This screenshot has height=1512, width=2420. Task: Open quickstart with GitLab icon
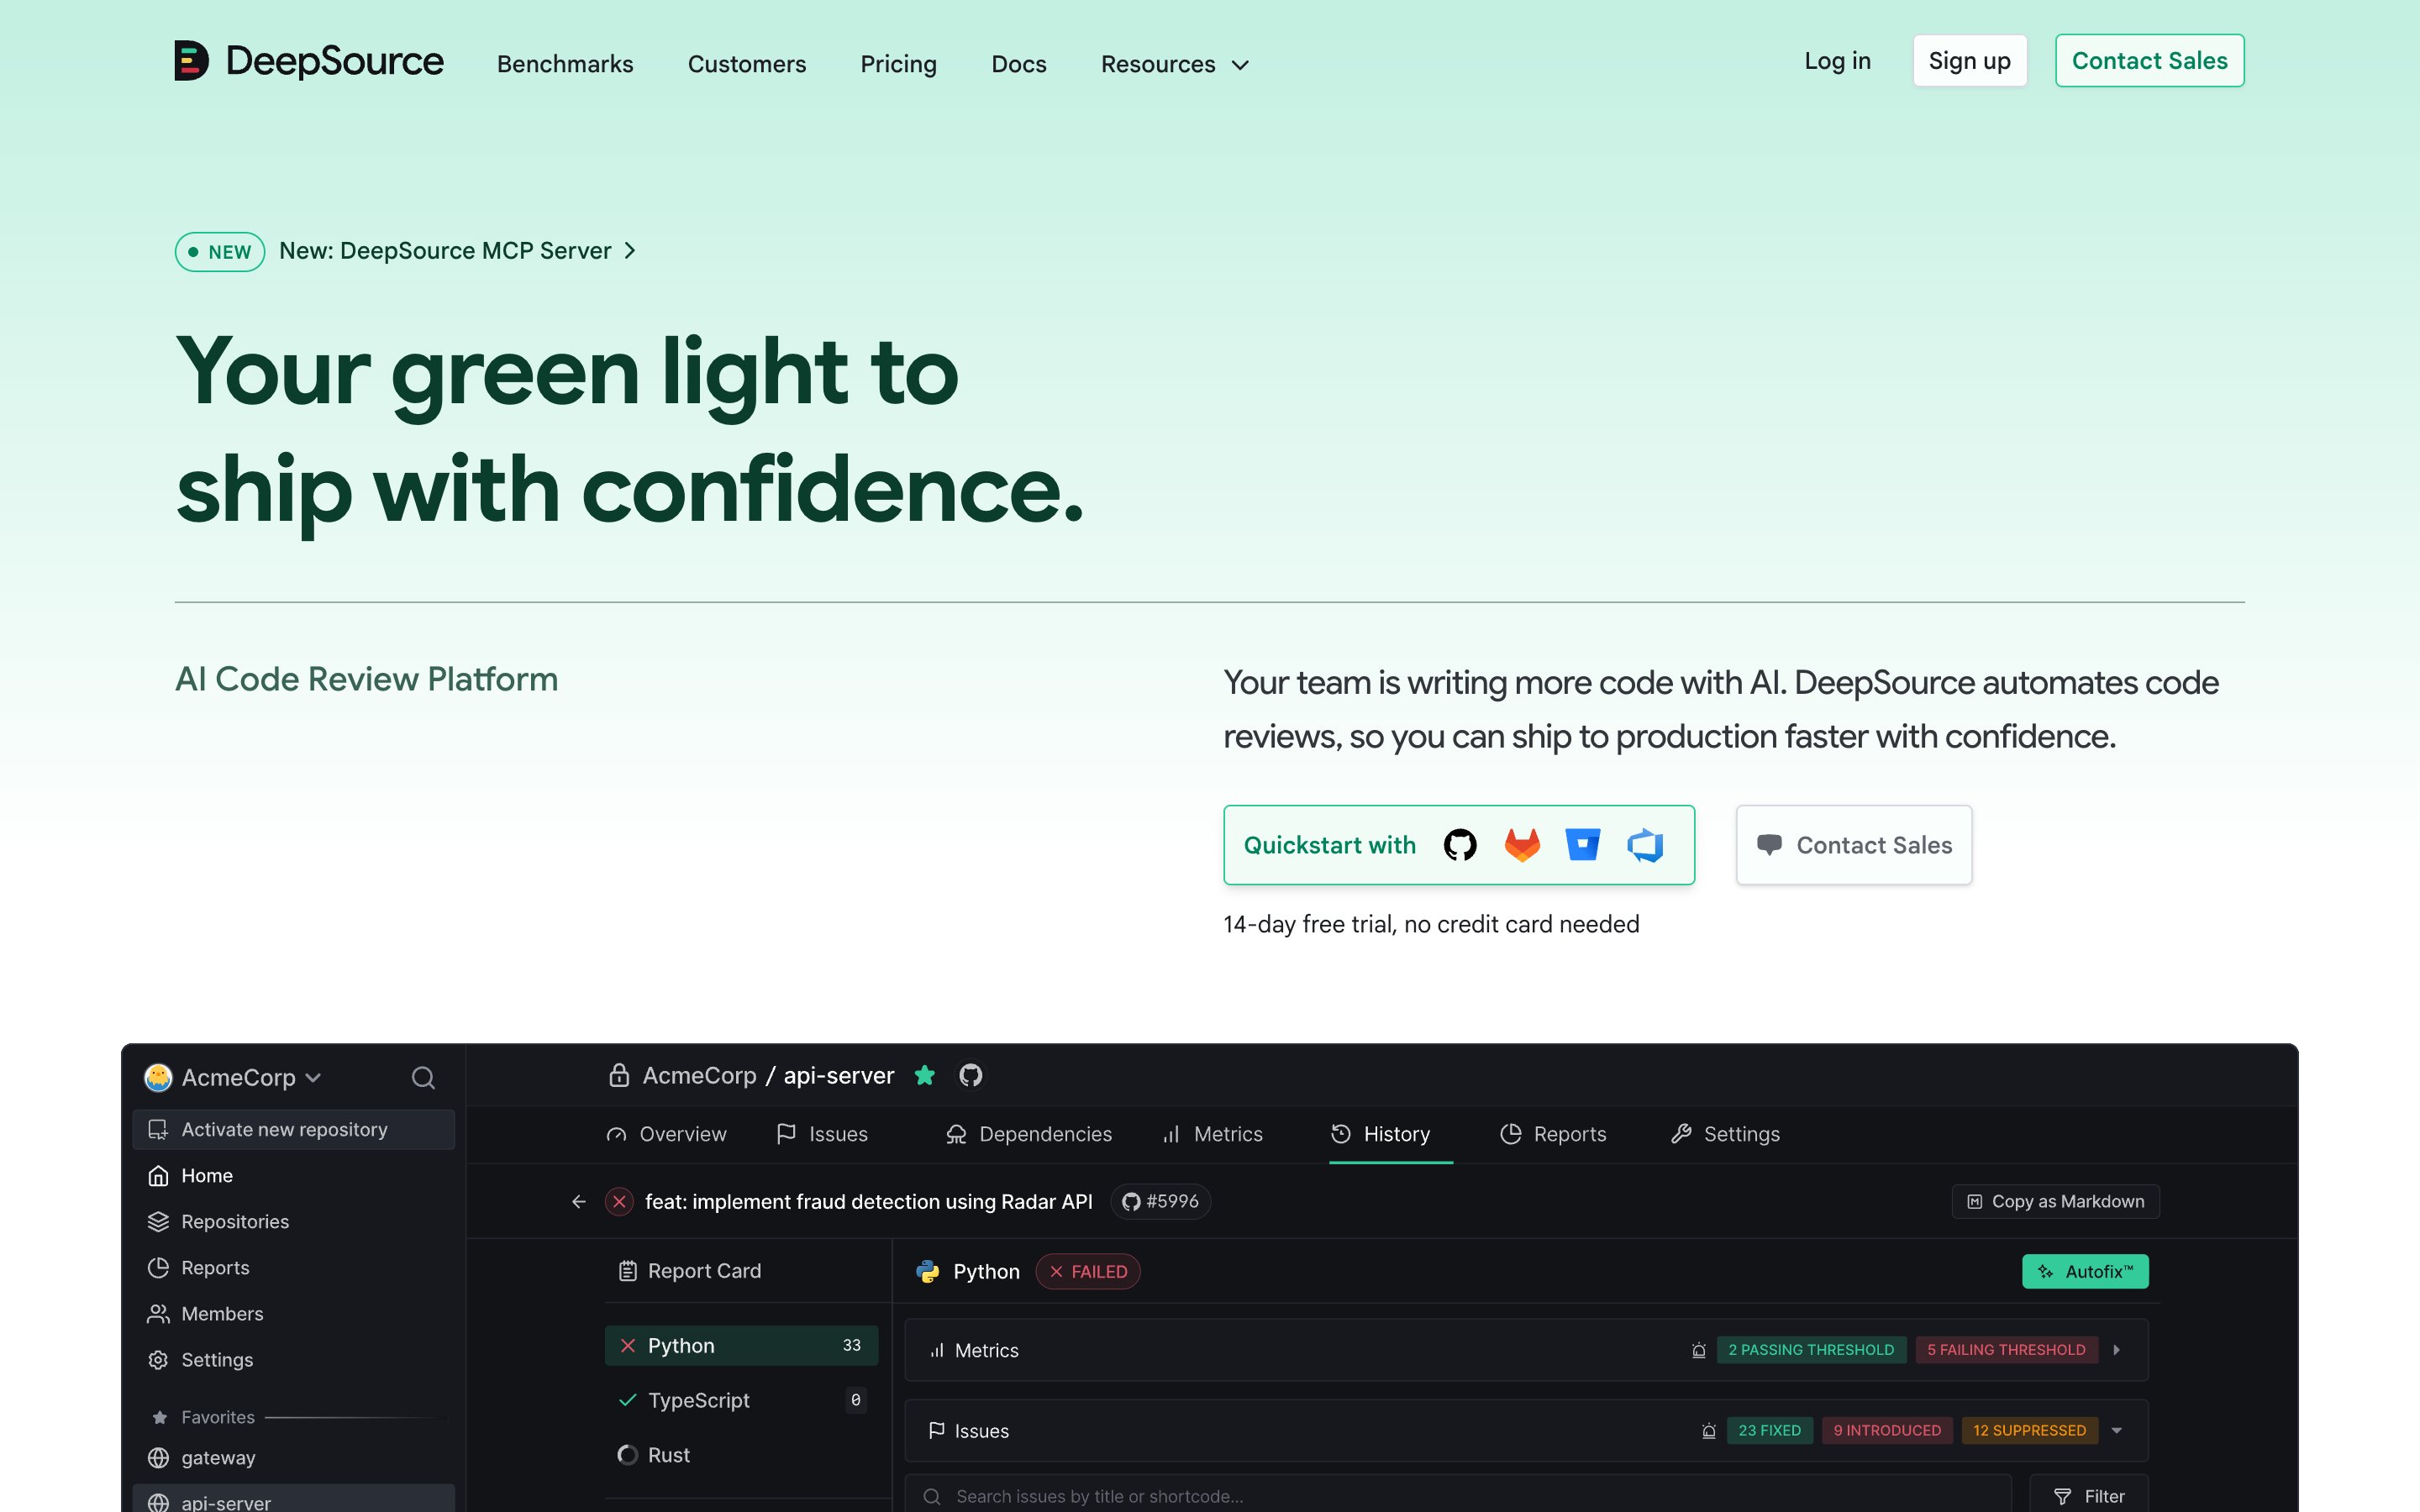click(1522, 845)
